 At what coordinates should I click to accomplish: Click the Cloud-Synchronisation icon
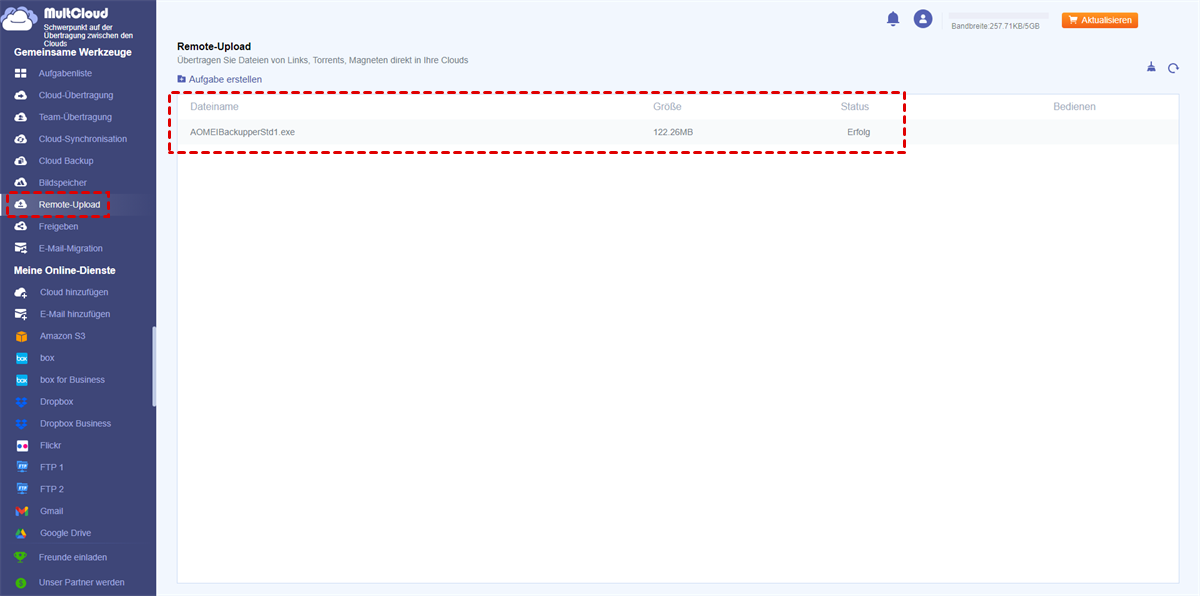tap(21, 139)
